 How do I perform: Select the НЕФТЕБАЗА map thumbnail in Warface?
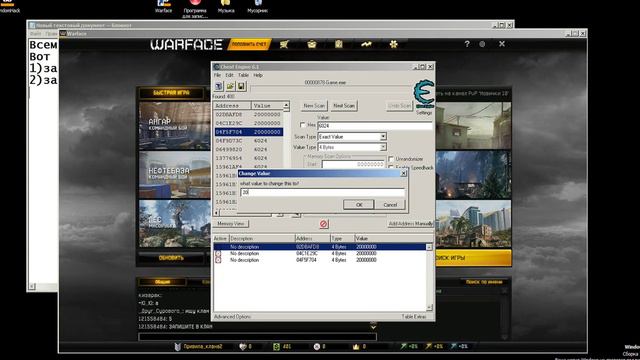click(175, 175)
